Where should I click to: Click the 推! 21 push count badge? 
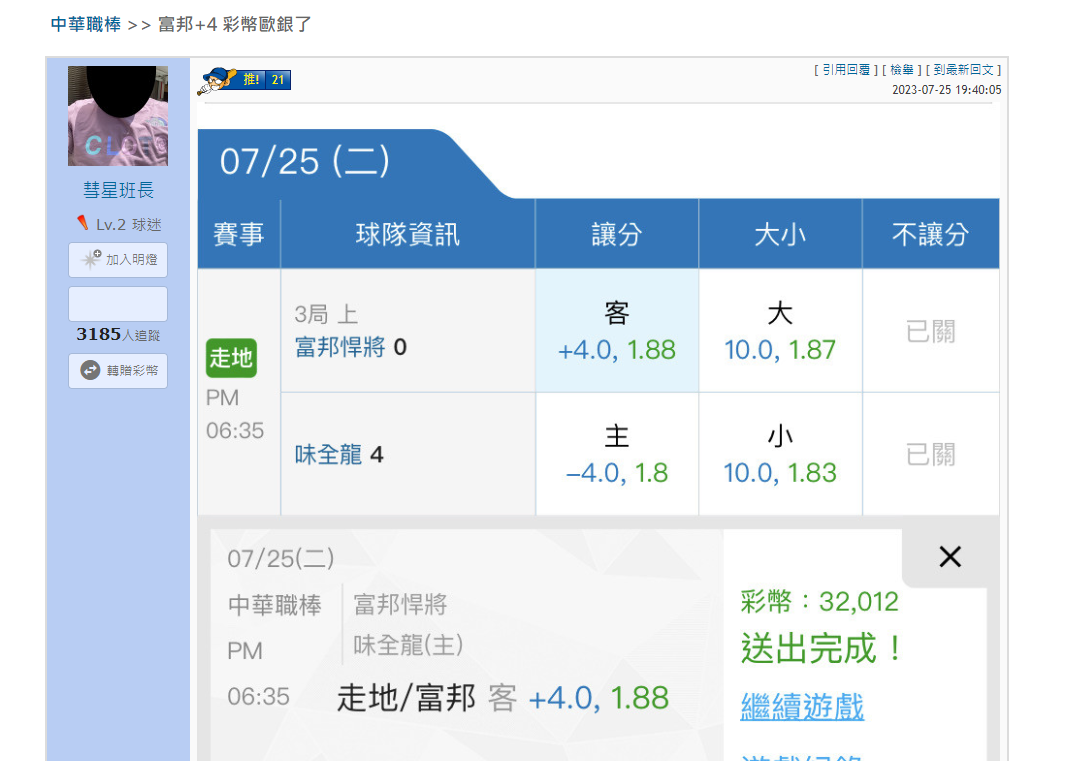264,80
